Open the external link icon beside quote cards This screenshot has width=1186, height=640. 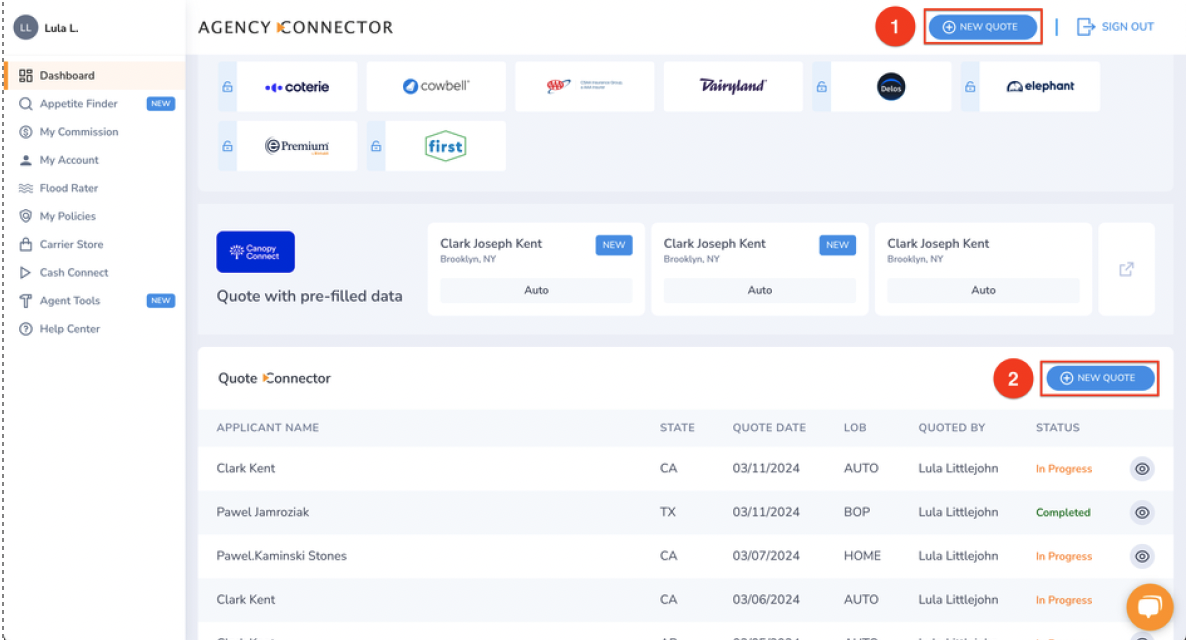(x=1127, y=268)
